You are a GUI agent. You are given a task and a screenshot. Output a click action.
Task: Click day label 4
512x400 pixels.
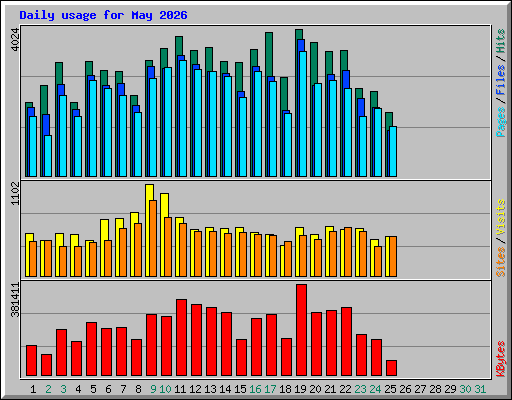pyautogui.click(x=78, y=389)
